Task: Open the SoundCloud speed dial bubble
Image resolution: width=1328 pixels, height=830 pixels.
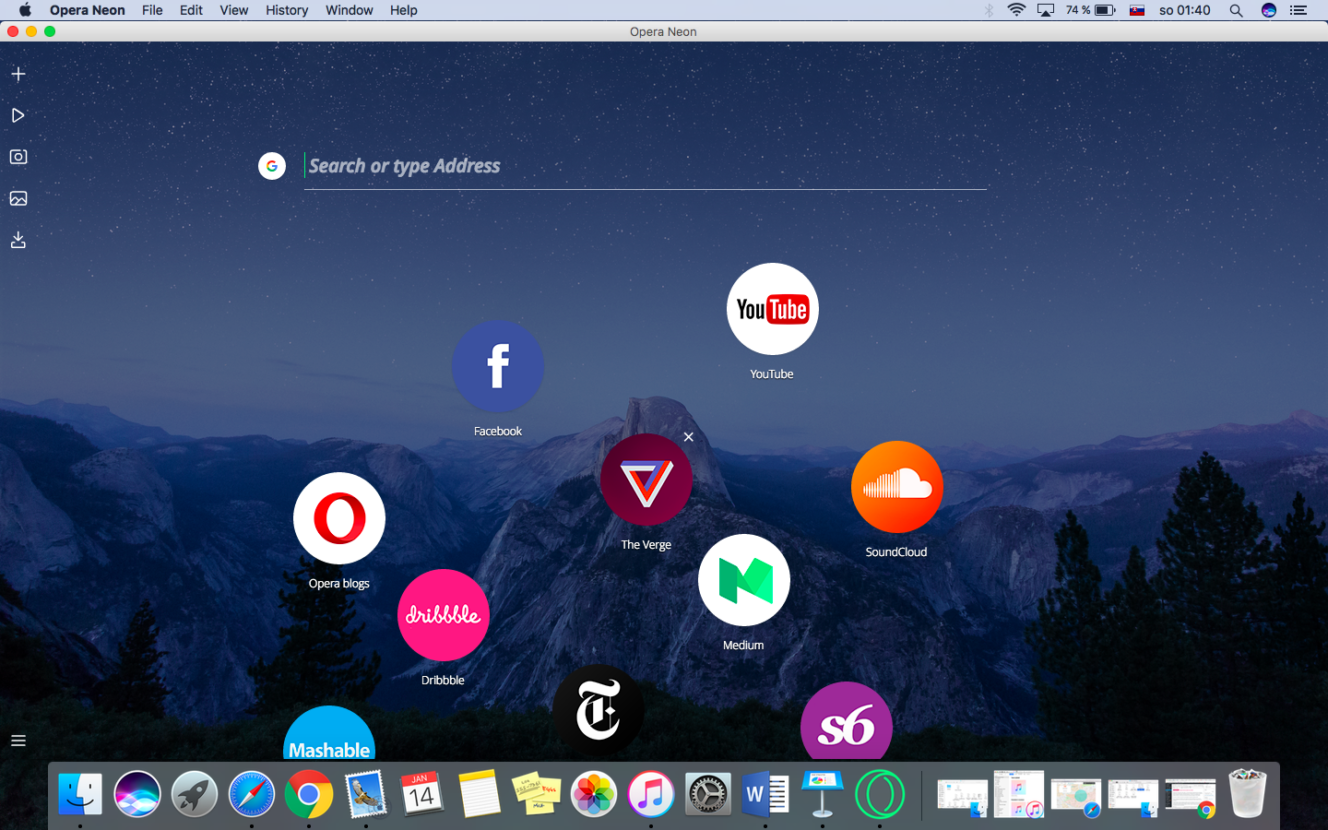Action: (897, 487)
